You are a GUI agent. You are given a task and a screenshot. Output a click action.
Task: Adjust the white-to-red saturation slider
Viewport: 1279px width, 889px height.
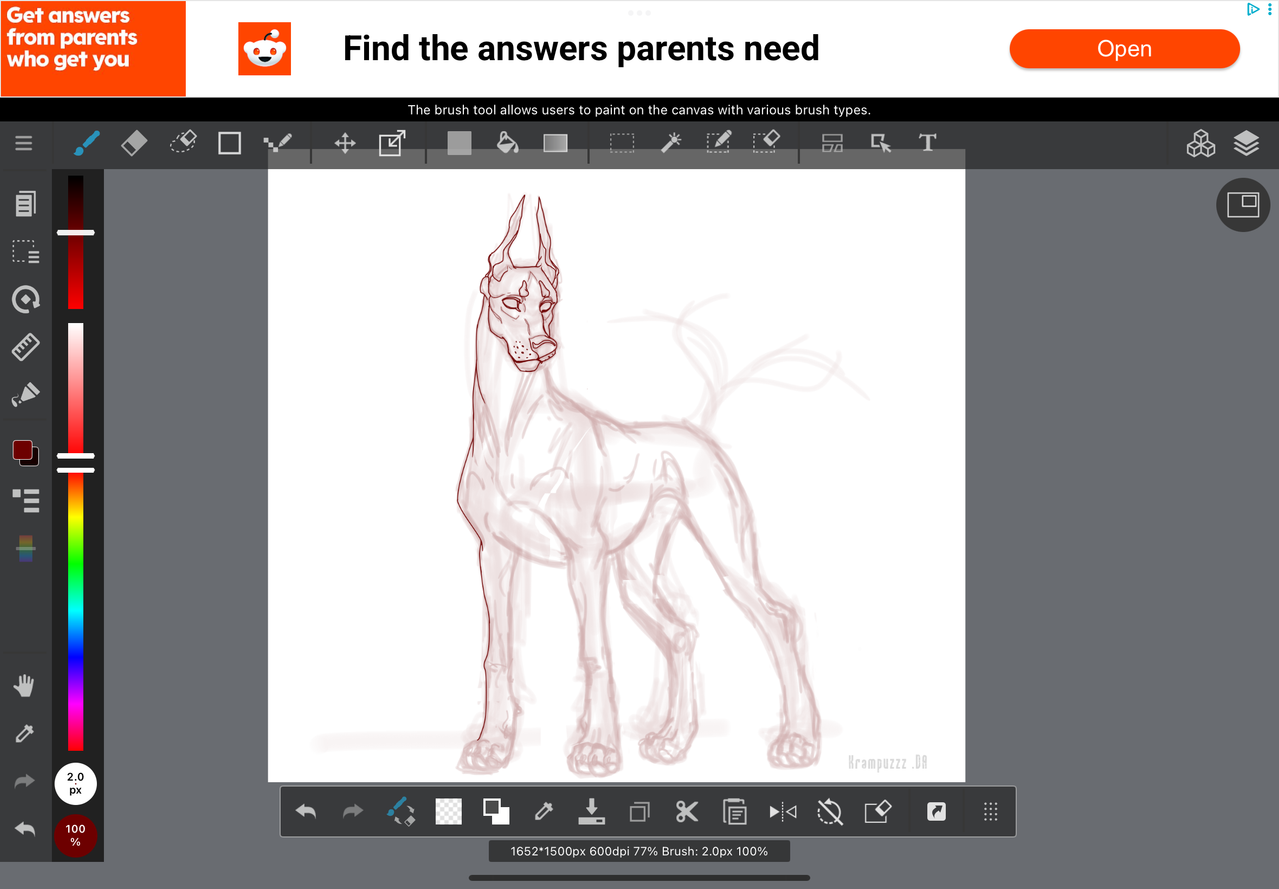click(x=76, y=388)
